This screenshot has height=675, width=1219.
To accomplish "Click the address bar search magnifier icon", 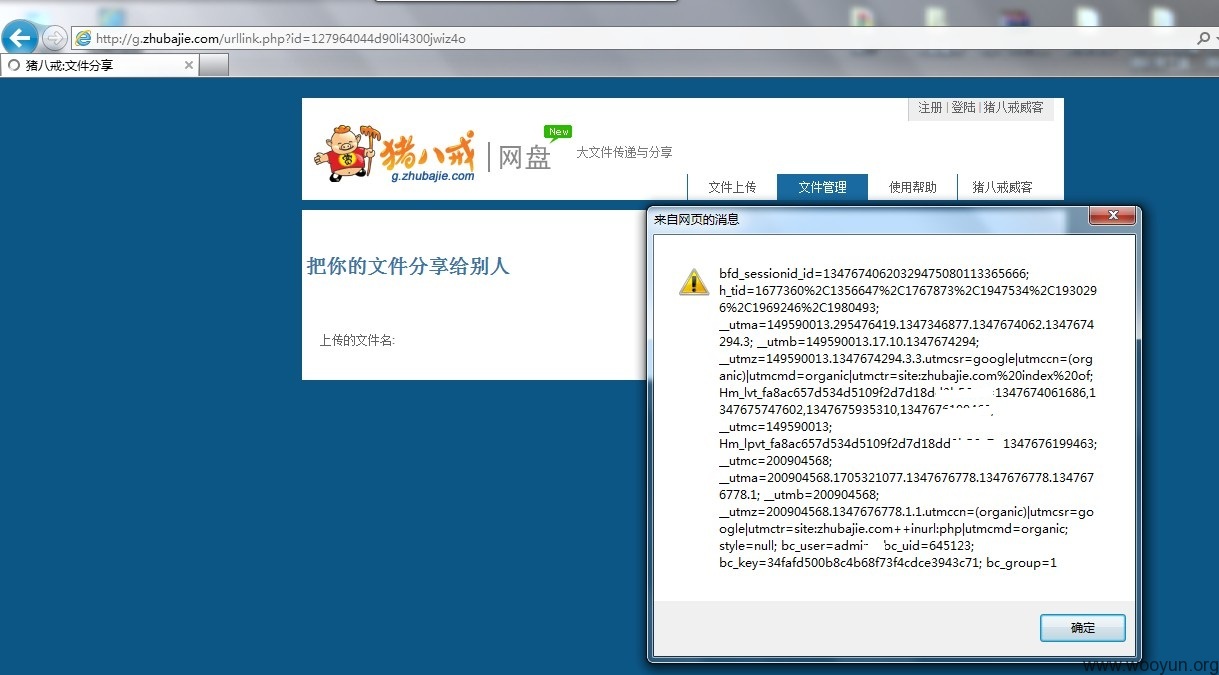I will pyautogui.click(x=1204, y=38).
